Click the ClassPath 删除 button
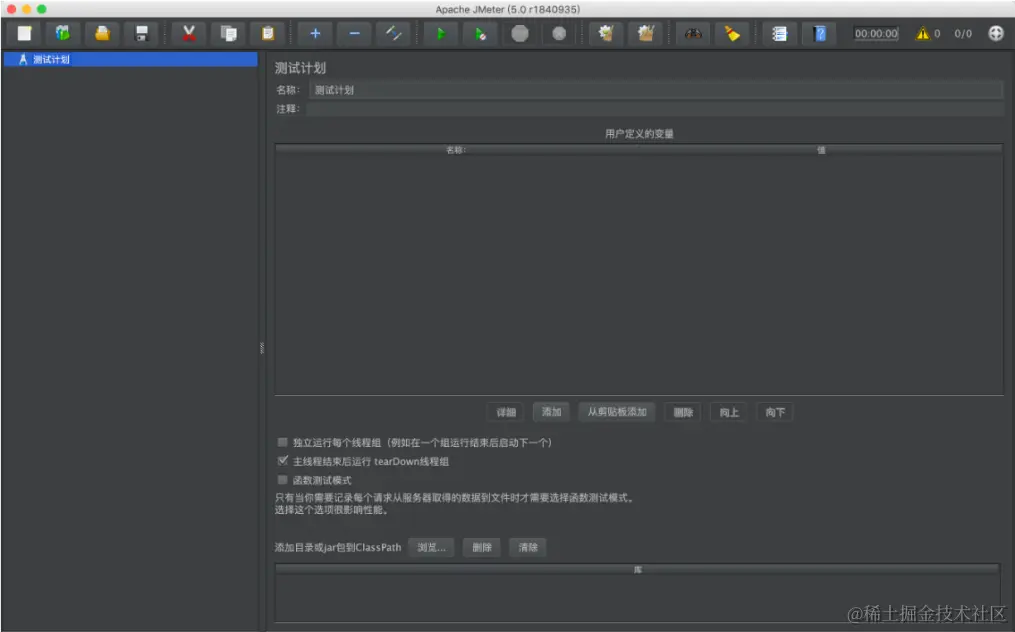 [482, 547]
